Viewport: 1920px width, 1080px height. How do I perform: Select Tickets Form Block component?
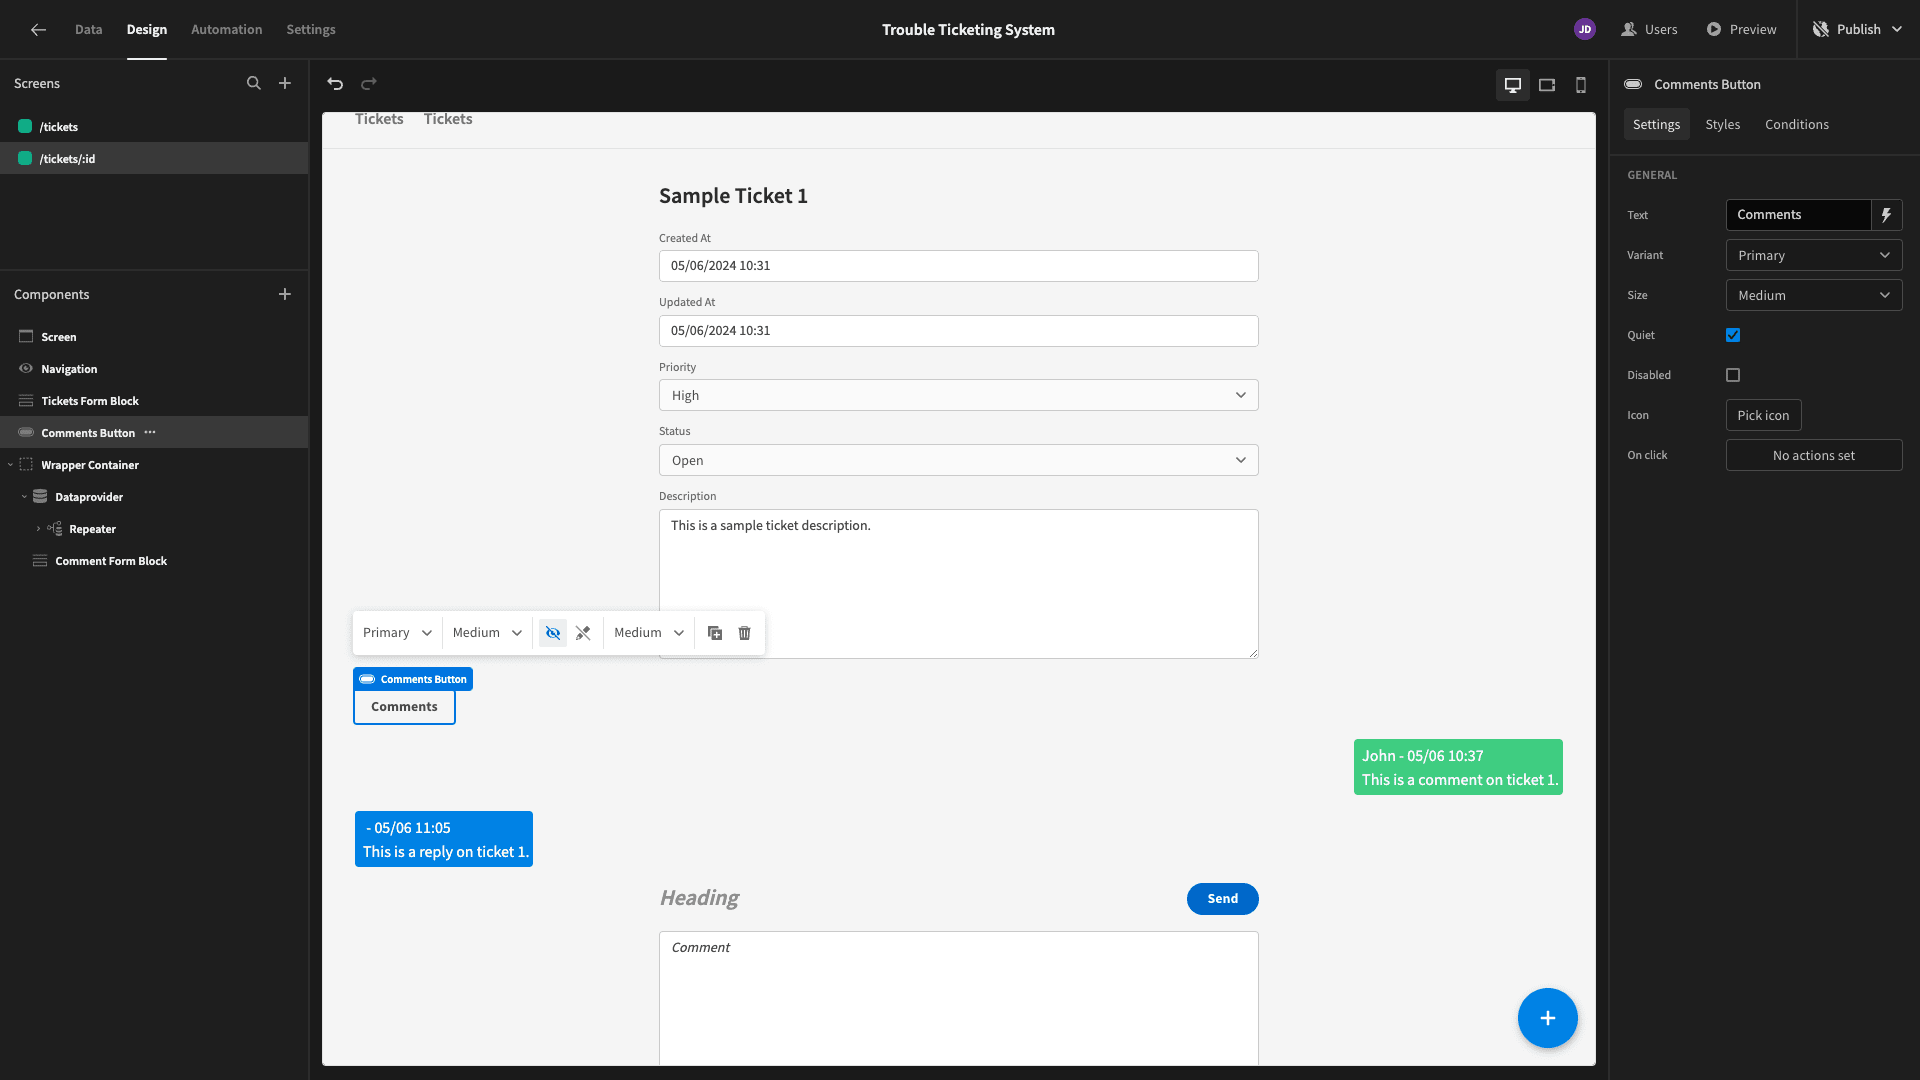(154, 401)
